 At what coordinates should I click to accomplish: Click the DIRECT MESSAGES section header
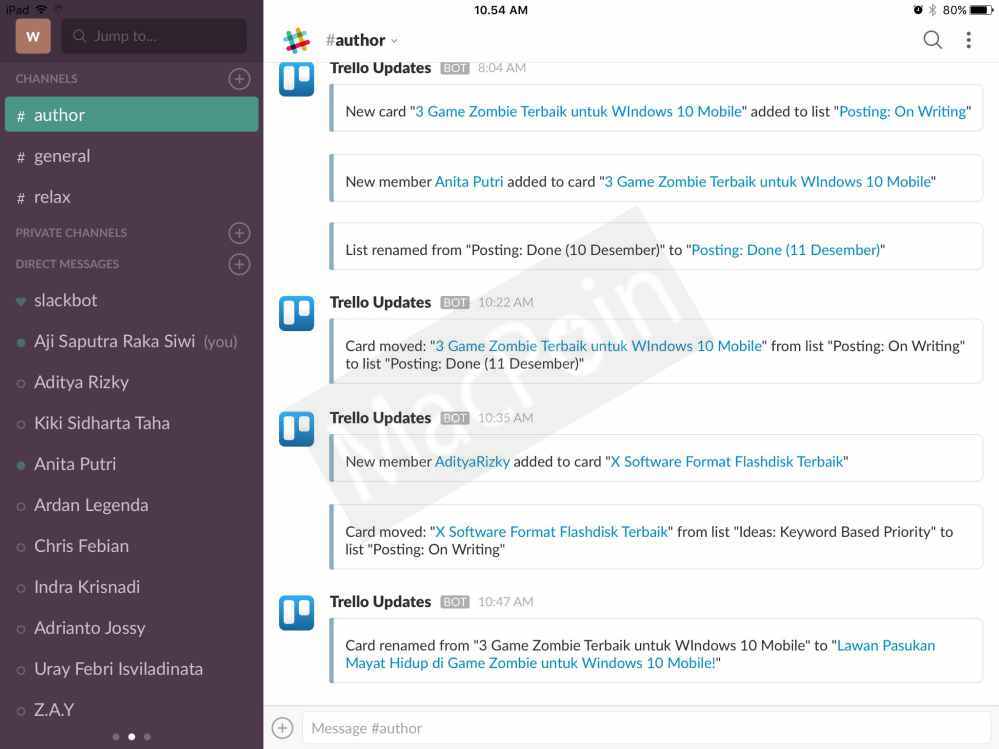(x=67, y=264)
